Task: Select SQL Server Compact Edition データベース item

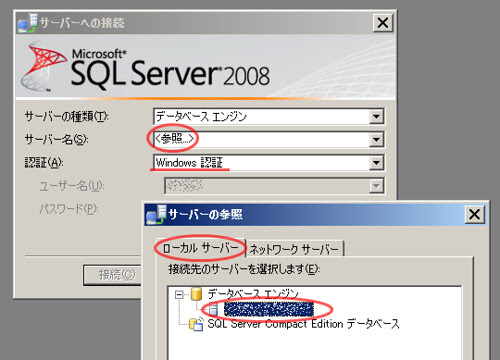Action: coord(303,324)
